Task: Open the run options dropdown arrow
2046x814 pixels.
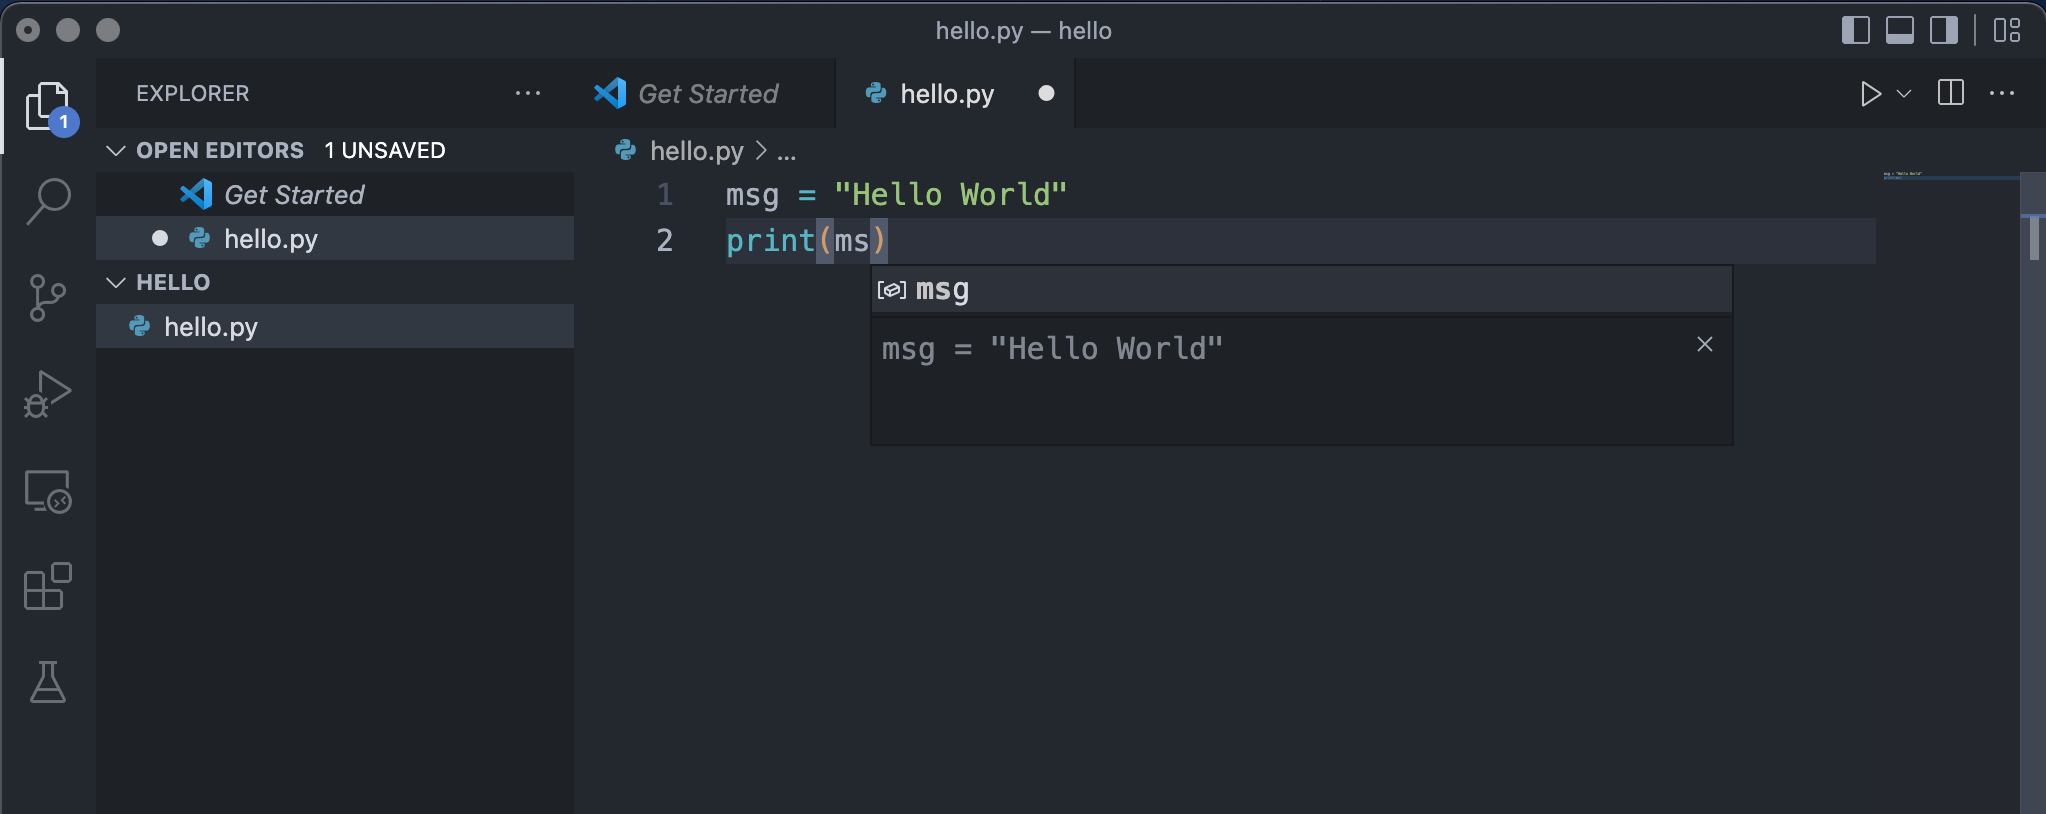Action: [1904, 94]
